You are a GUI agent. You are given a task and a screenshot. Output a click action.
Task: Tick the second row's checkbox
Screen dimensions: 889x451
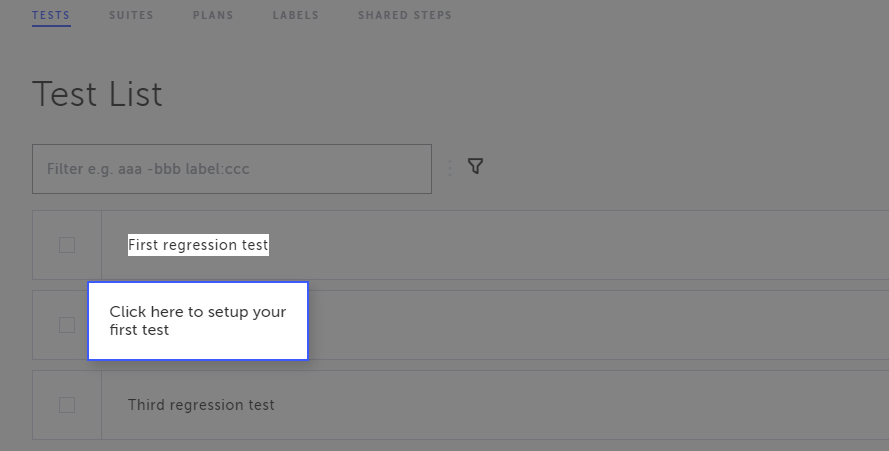click(67, 325)
